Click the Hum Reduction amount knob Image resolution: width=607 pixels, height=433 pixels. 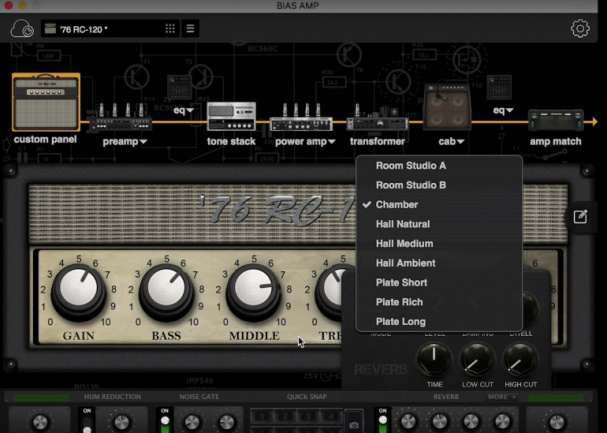click(x=122, y=422)
